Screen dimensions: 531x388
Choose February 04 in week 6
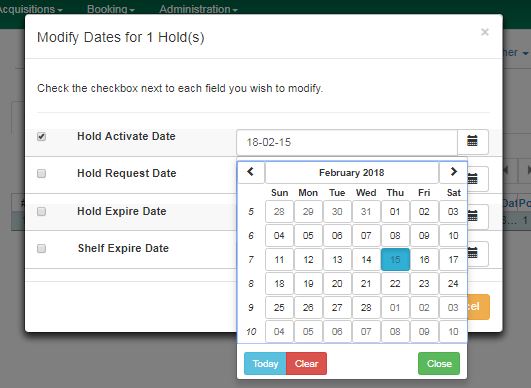279,236
